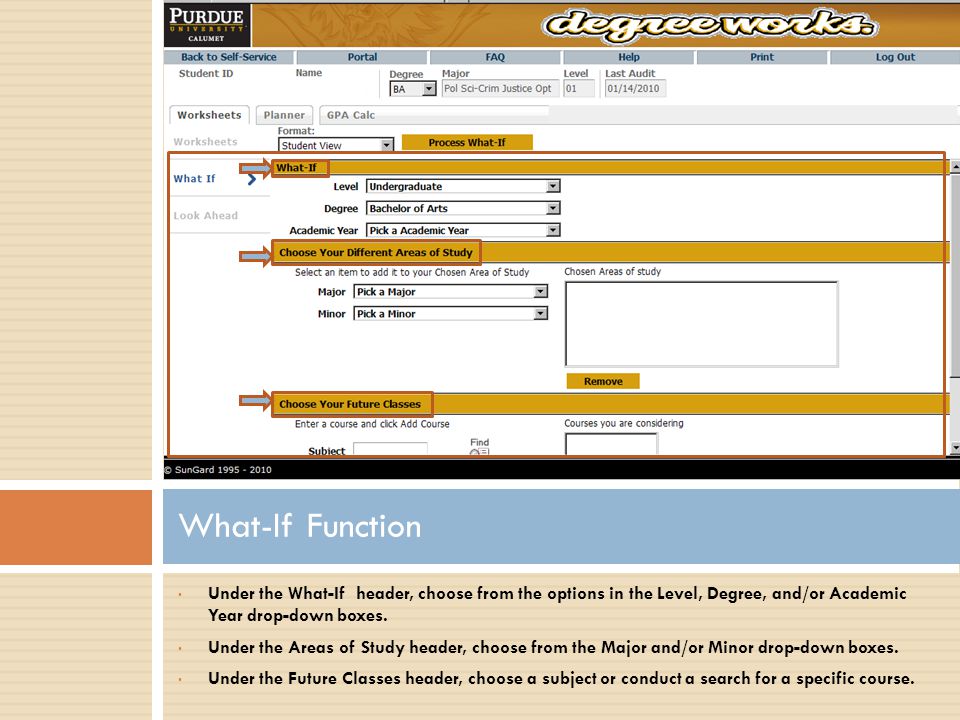This screenshot has width=960, height=720.
Task: Click the What-If Function slide title
Action: pos(300,526)
